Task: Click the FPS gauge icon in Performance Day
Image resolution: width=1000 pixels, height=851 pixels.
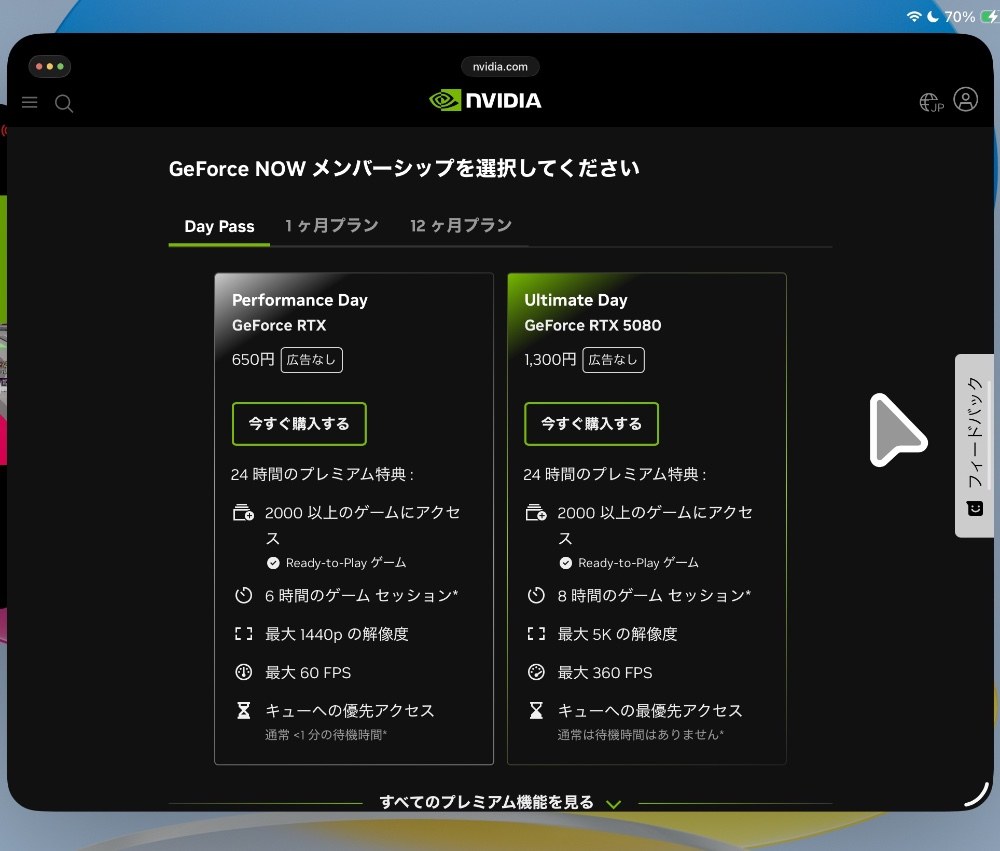Action: coord(244,672)
